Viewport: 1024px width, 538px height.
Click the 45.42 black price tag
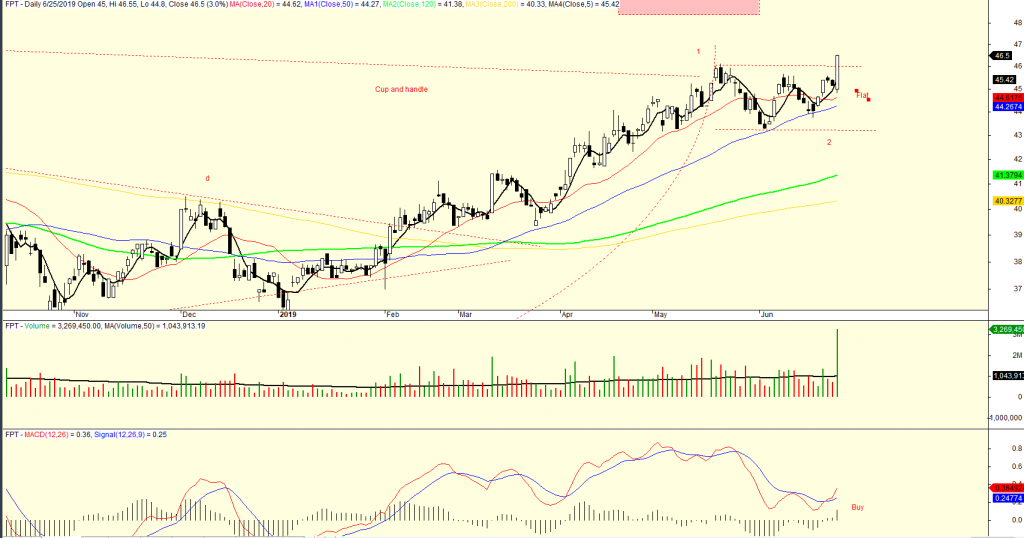tap(1004, 80)
